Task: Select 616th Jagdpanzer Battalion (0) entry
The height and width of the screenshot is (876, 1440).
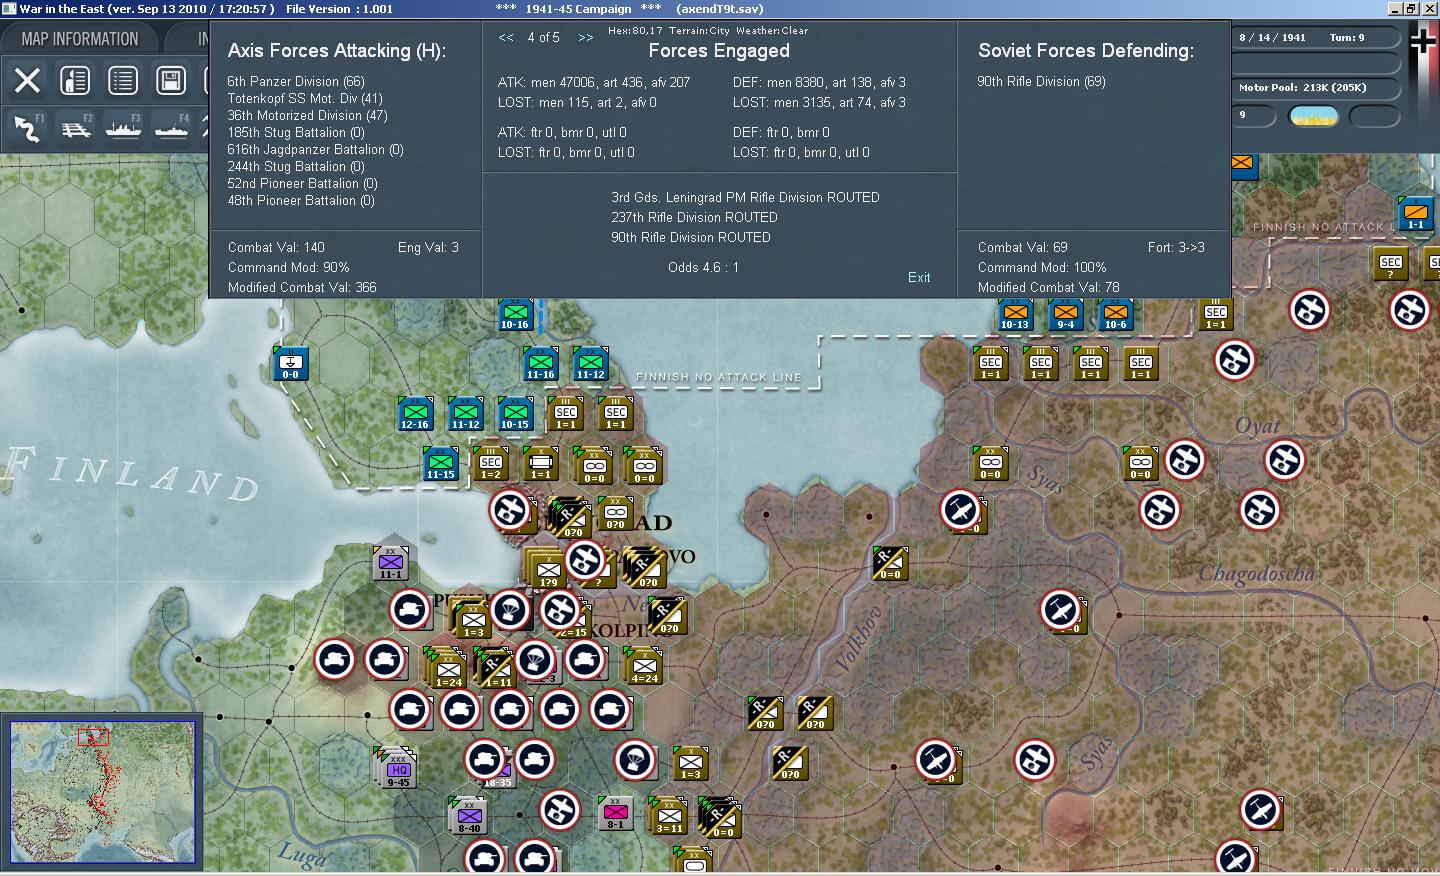Action: pos(315,149)
